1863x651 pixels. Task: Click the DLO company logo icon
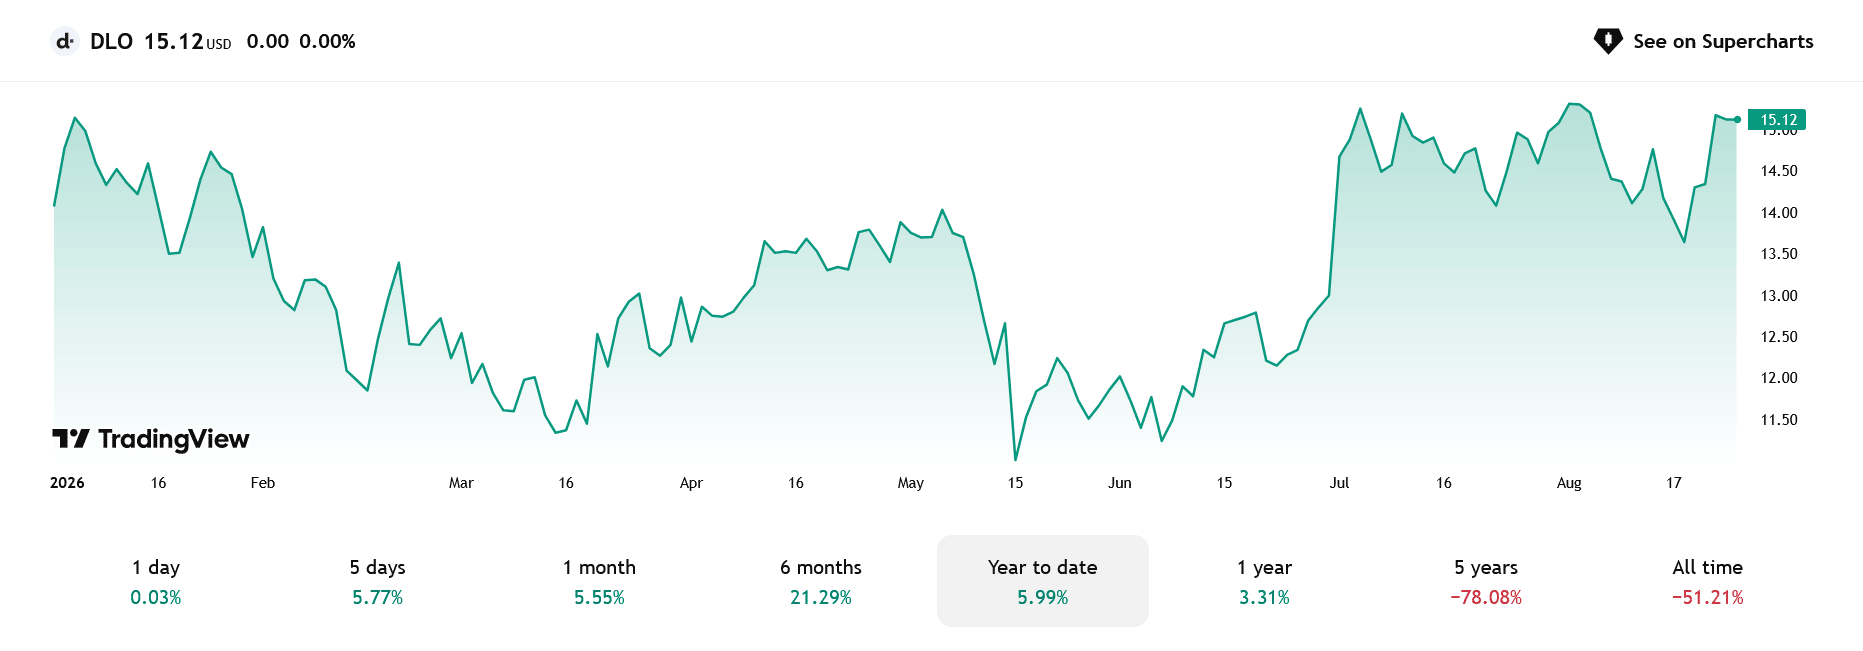click(x=65, y=41)
